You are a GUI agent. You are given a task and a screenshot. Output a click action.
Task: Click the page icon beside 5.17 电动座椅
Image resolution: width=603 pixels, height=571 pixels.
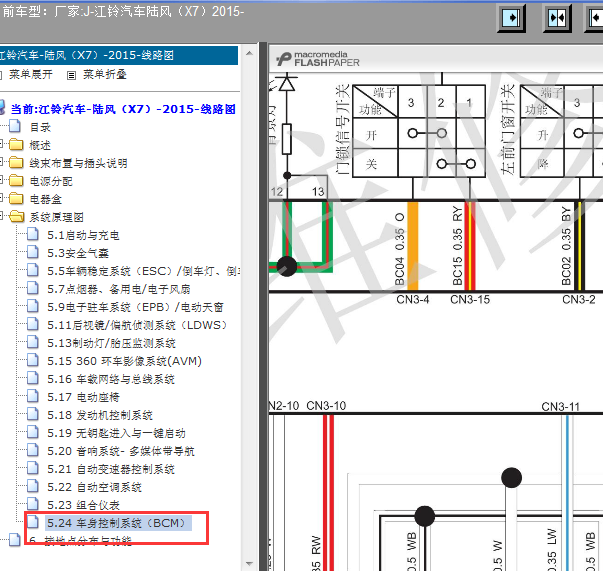click(x=33, y=396)
